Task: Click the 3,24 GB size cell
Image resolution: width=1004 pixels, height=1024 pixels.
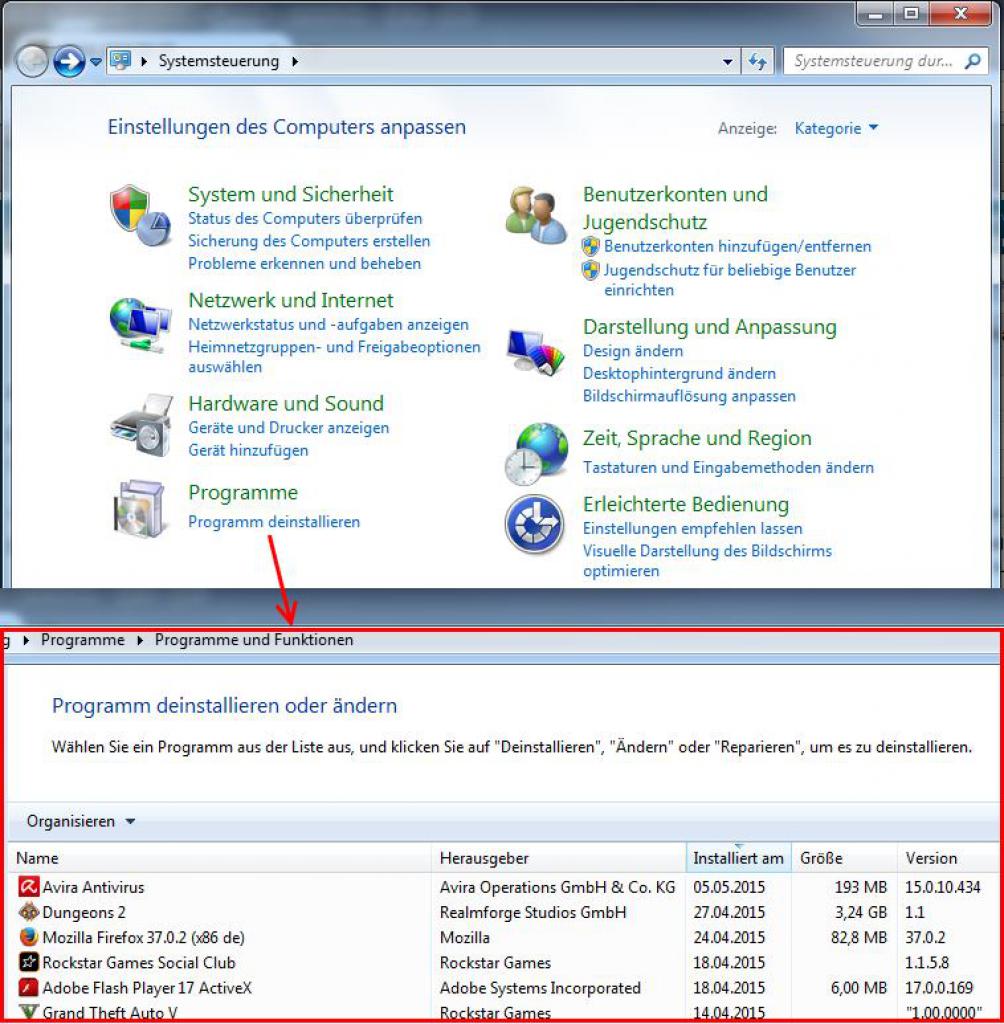Action: [x=861, y=912]
